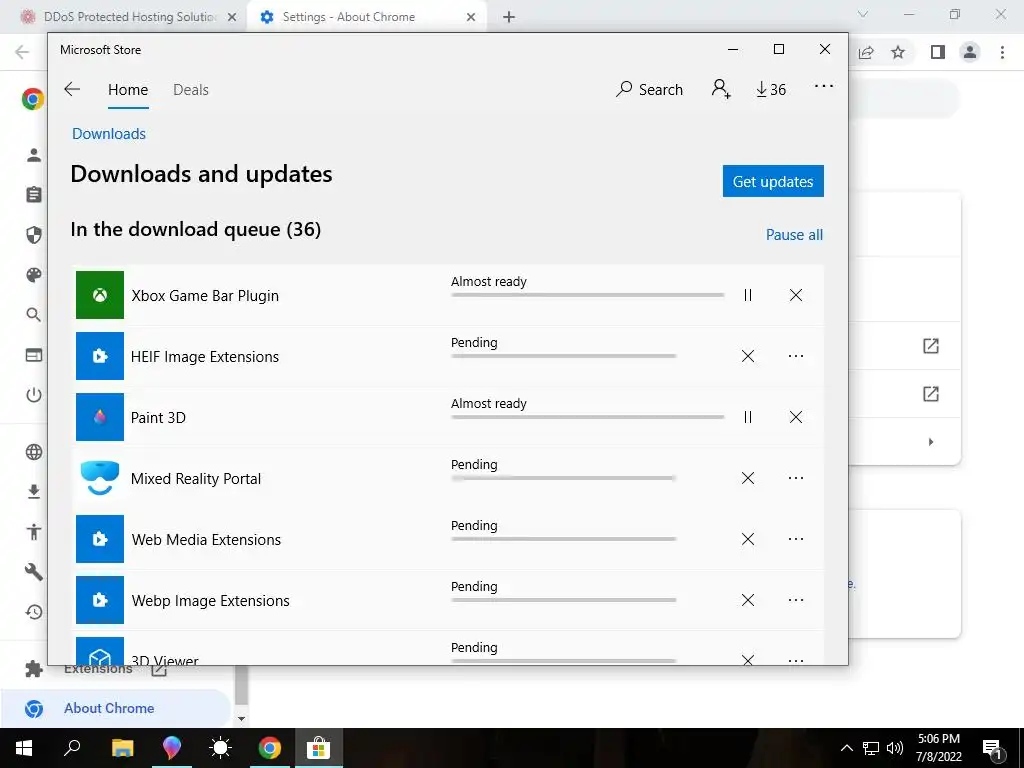This screenshot has width=1024, height=768.
Task: Close the DDoS Protected Hosting tab
Action: 232,17
